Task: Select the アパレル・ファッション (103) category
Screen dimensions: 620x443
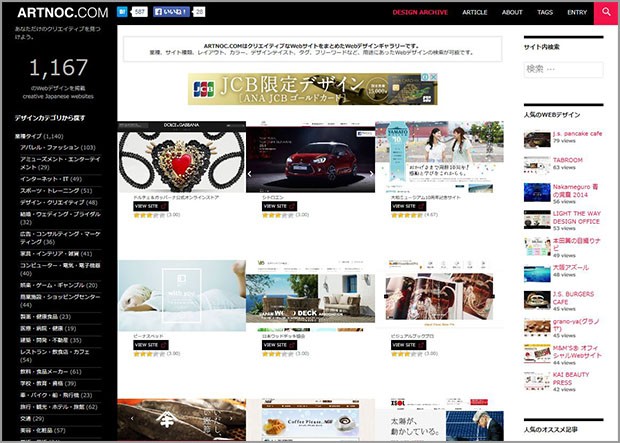Action: coord(58,148)
